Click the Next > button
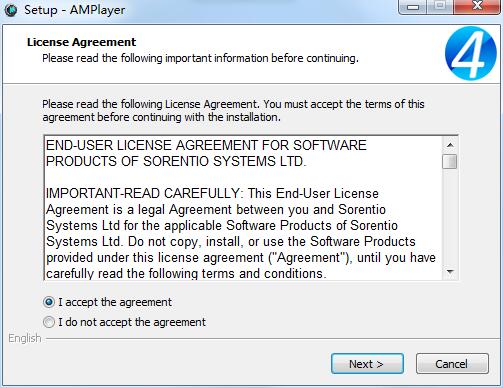Image resolution: width=503 pixels, height=388 pixels. coord(367,364)
